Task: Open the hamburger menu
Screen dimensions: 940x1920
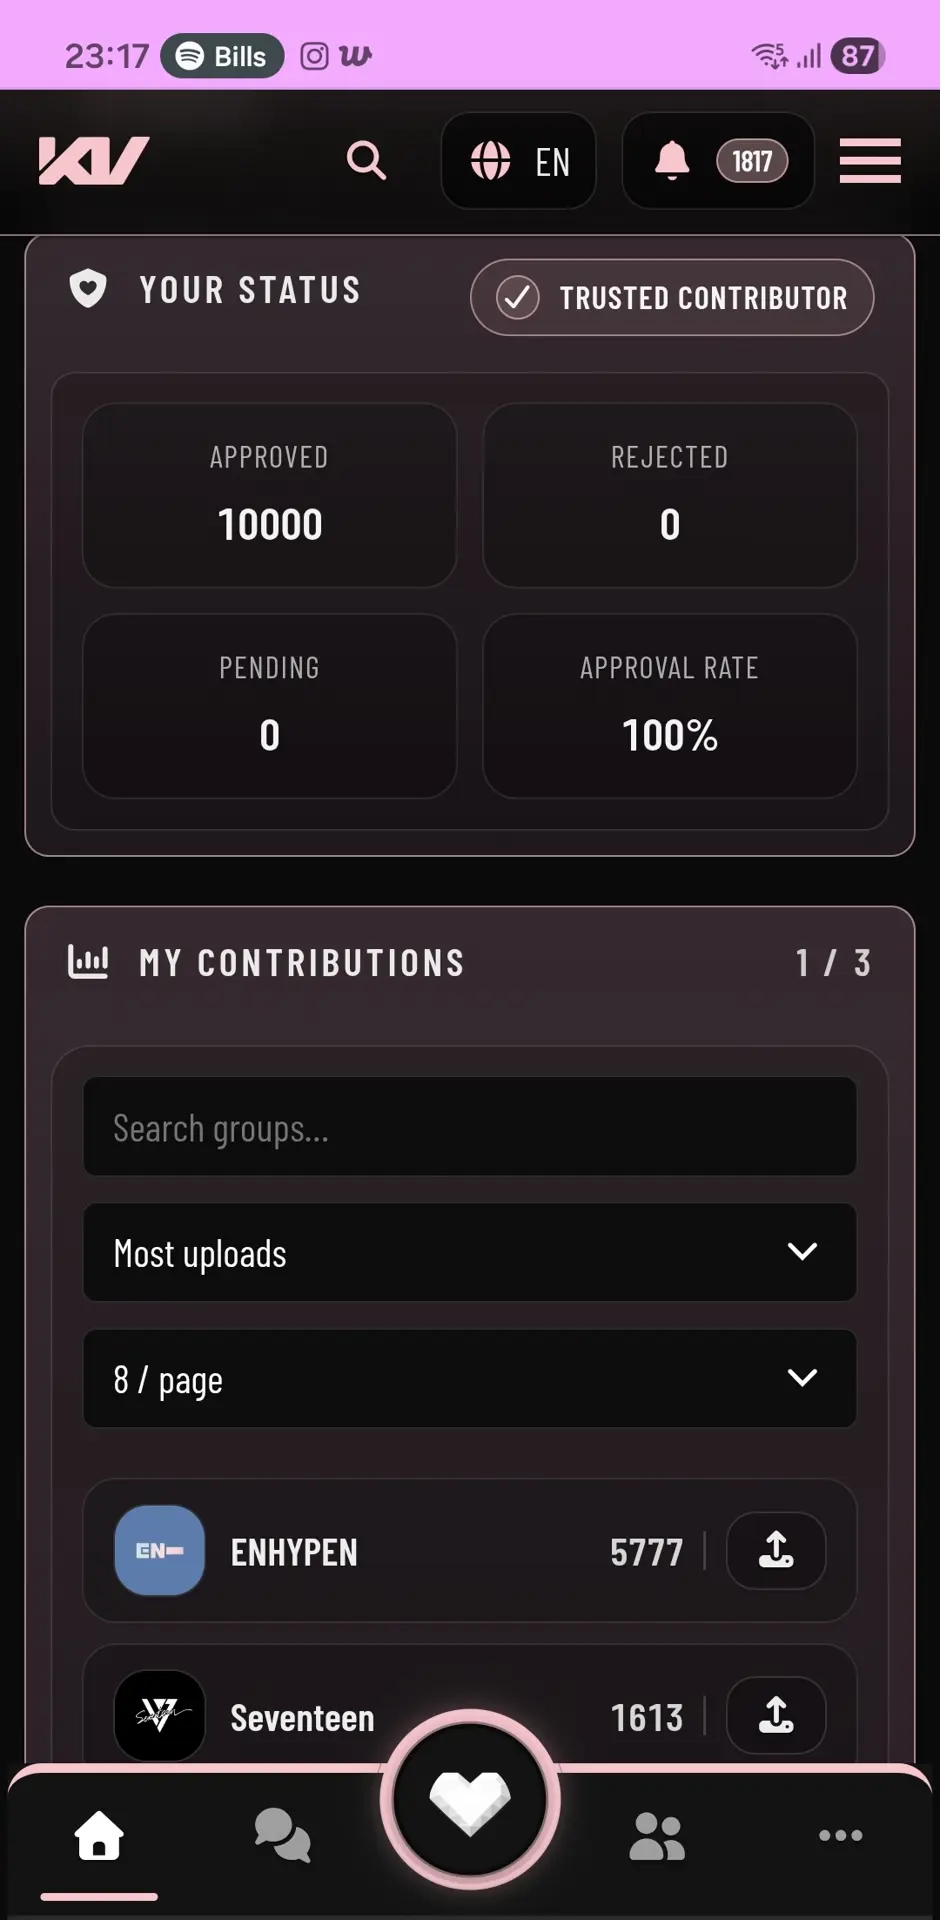Action: (870, 160)
